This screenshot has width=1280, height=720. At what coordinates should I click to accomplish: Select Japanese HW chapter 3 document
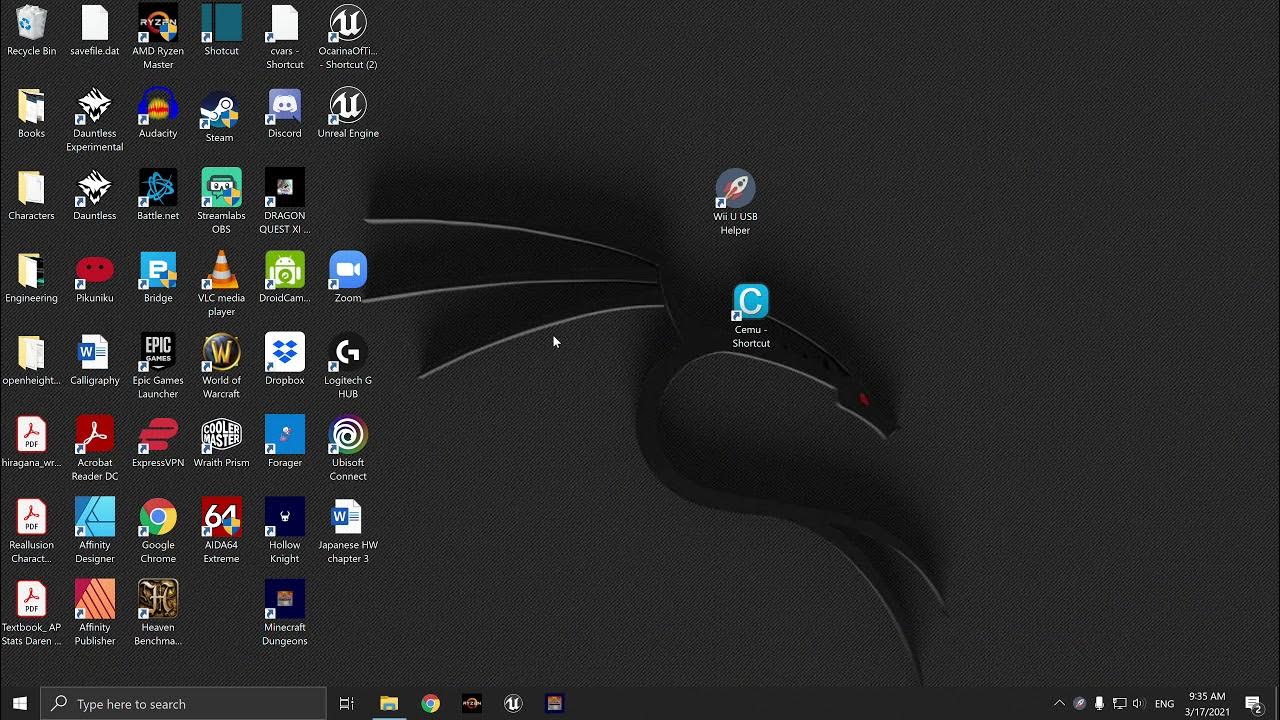(x=348, y=532)
